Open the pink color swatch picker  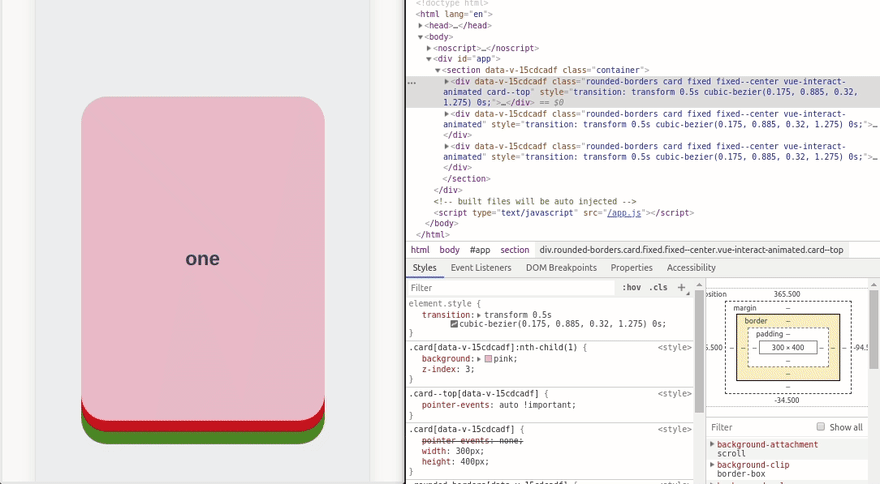[488, 359]
